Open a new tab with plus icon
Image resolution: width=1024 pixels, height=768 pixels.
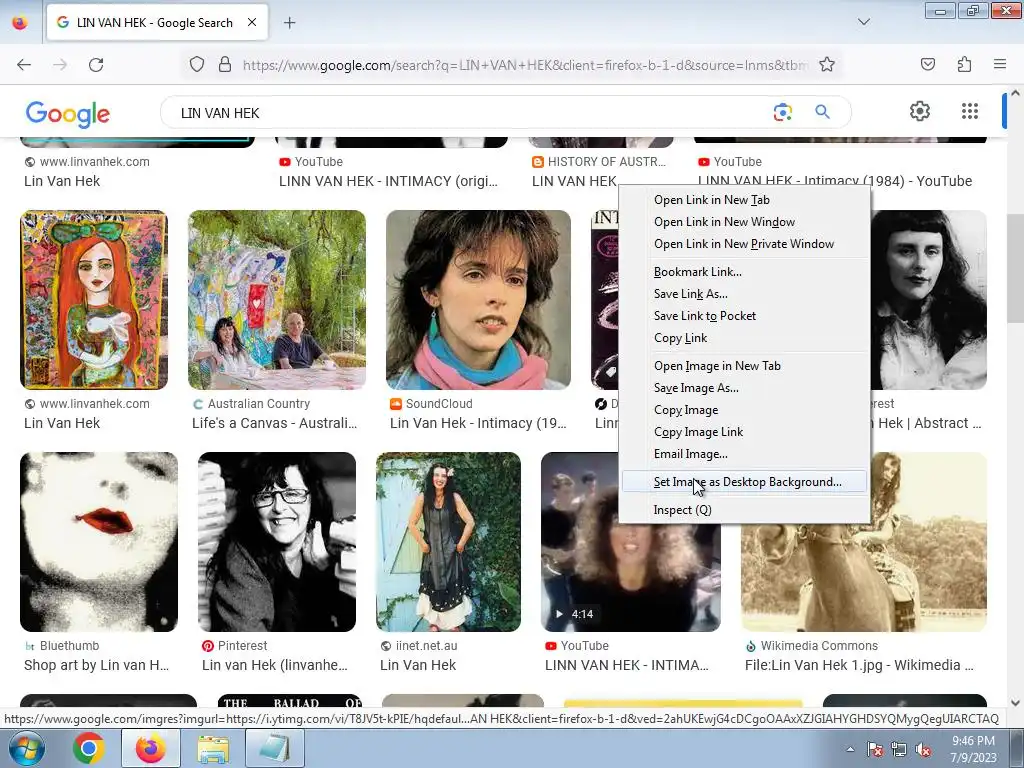tap(289, 23)
